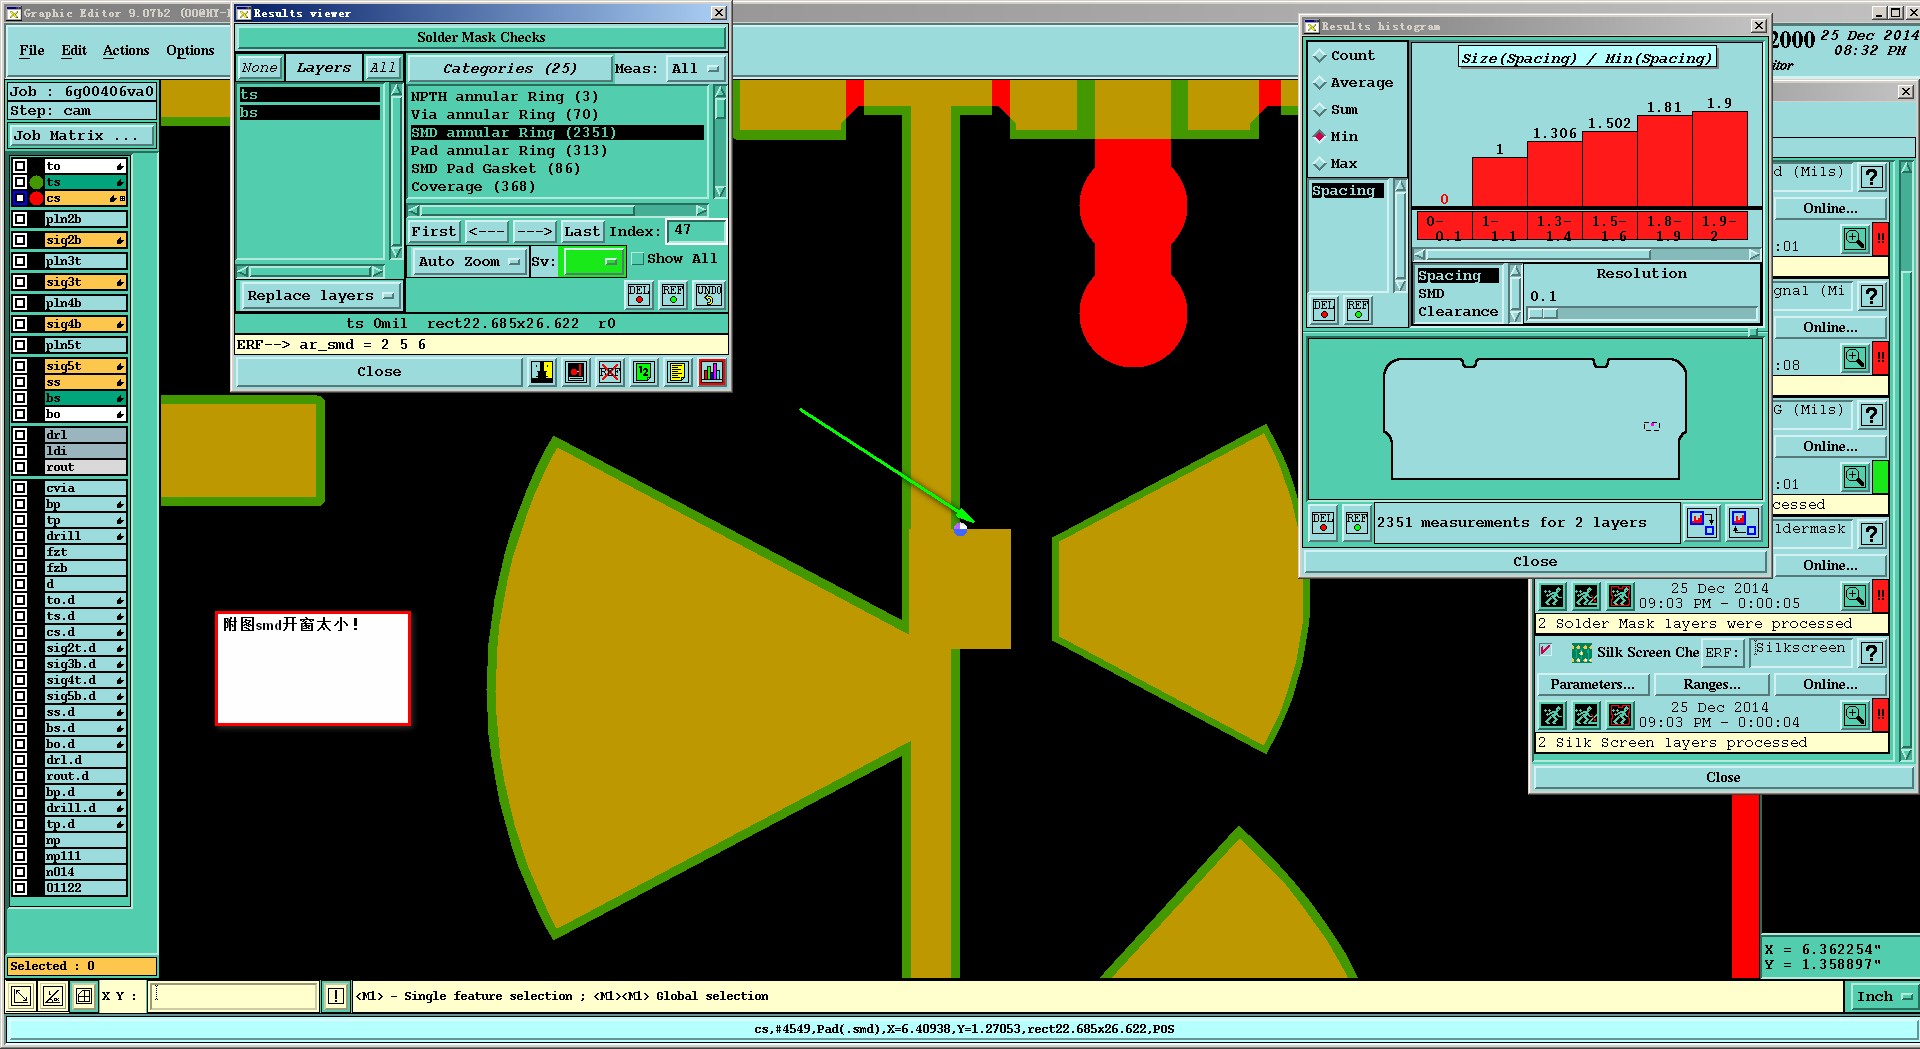Click the green numbered page icon
Image resolution: width=1920 pixels, height=1049 pixels.
(x=644, y=372)
